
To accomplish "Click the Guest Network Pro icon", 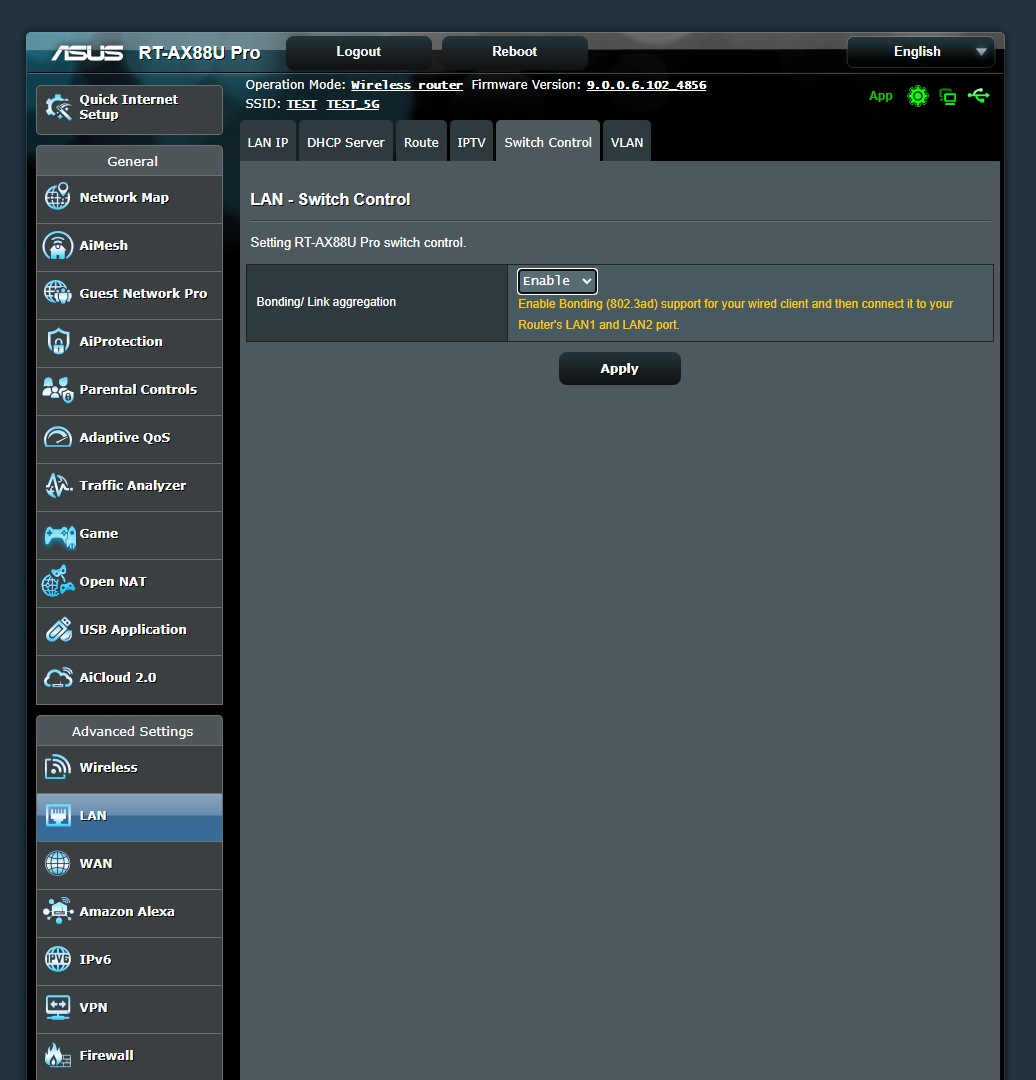I will 58,293.
